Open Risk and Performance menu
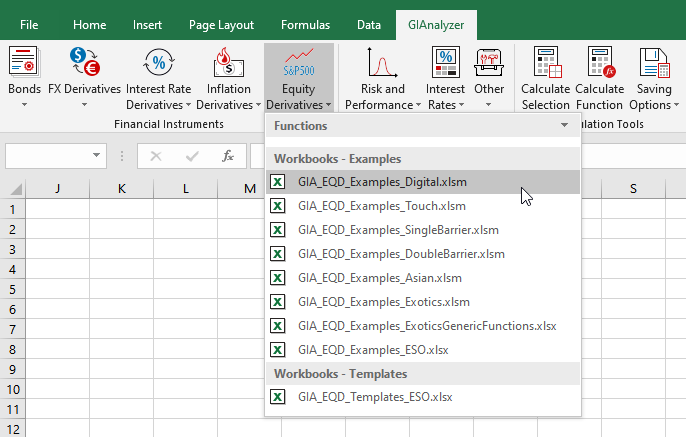686x437 pixels. (383, 77)
